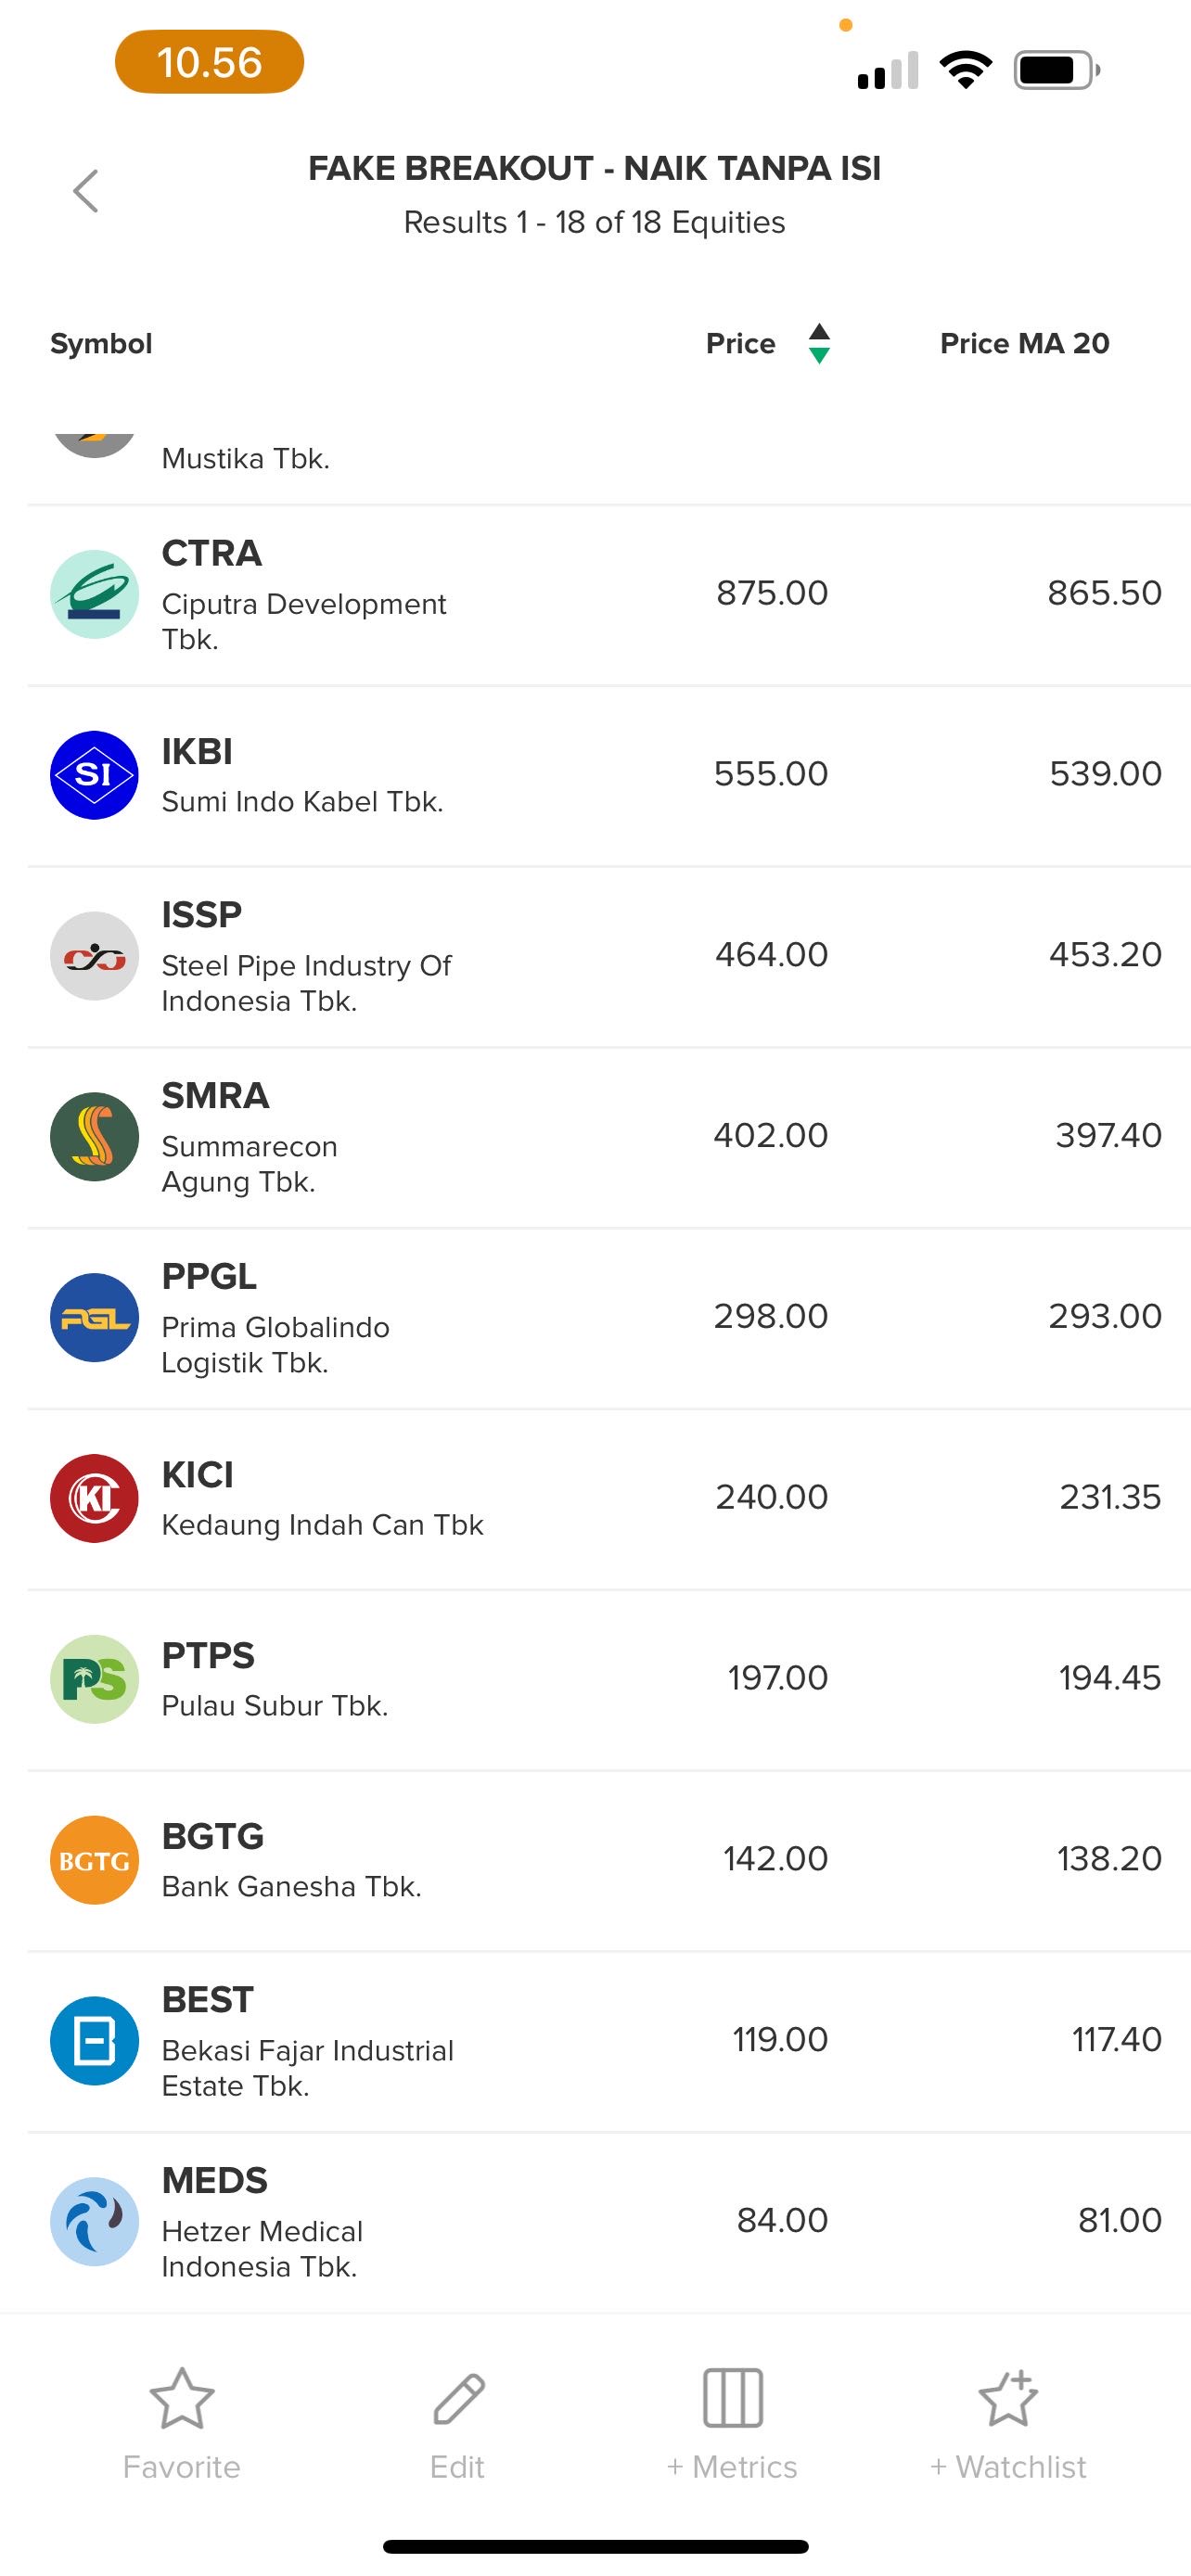1191x2576 pixels.
Task: Tap the back chevron arrow
Action: [86, 191]
